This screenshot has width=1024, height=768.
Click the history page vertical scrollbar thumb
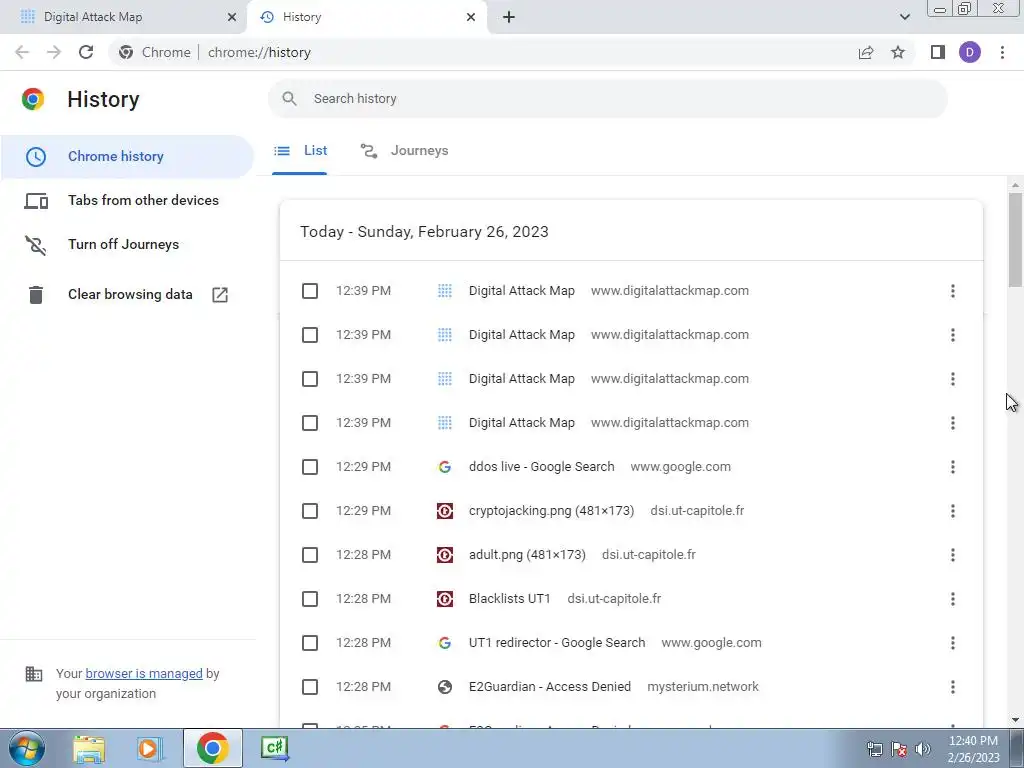tap(1015, 240)
